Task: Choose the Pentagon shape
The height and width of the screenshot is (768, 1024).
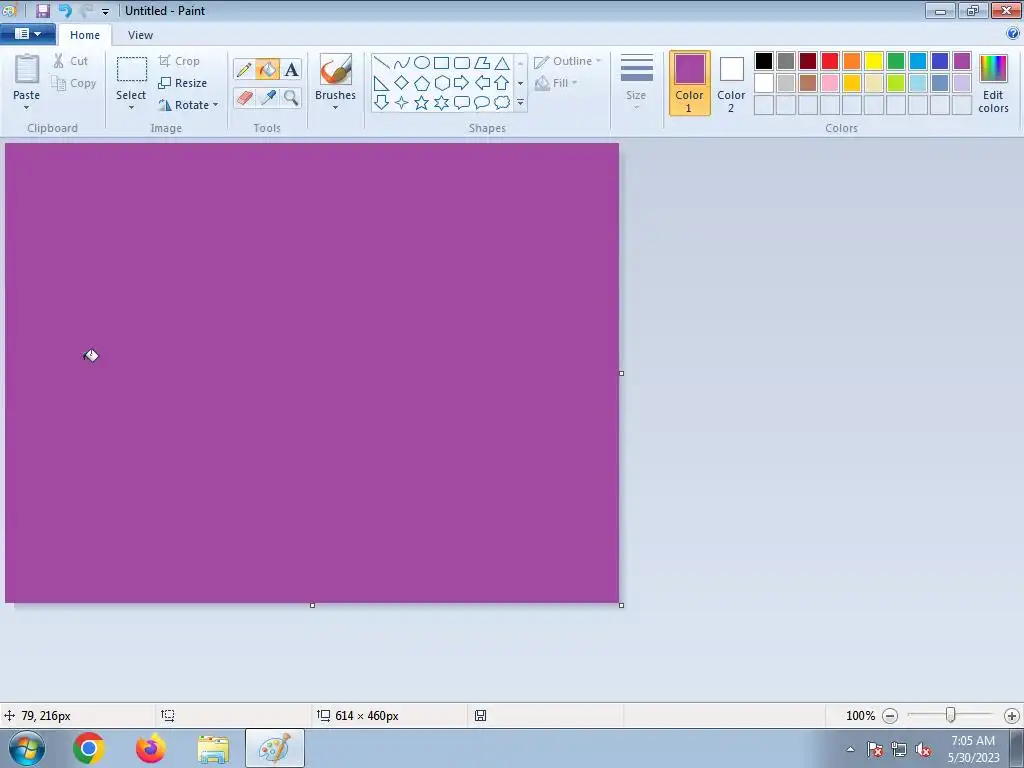Action: pyautogui.click(x=422, y=83)
